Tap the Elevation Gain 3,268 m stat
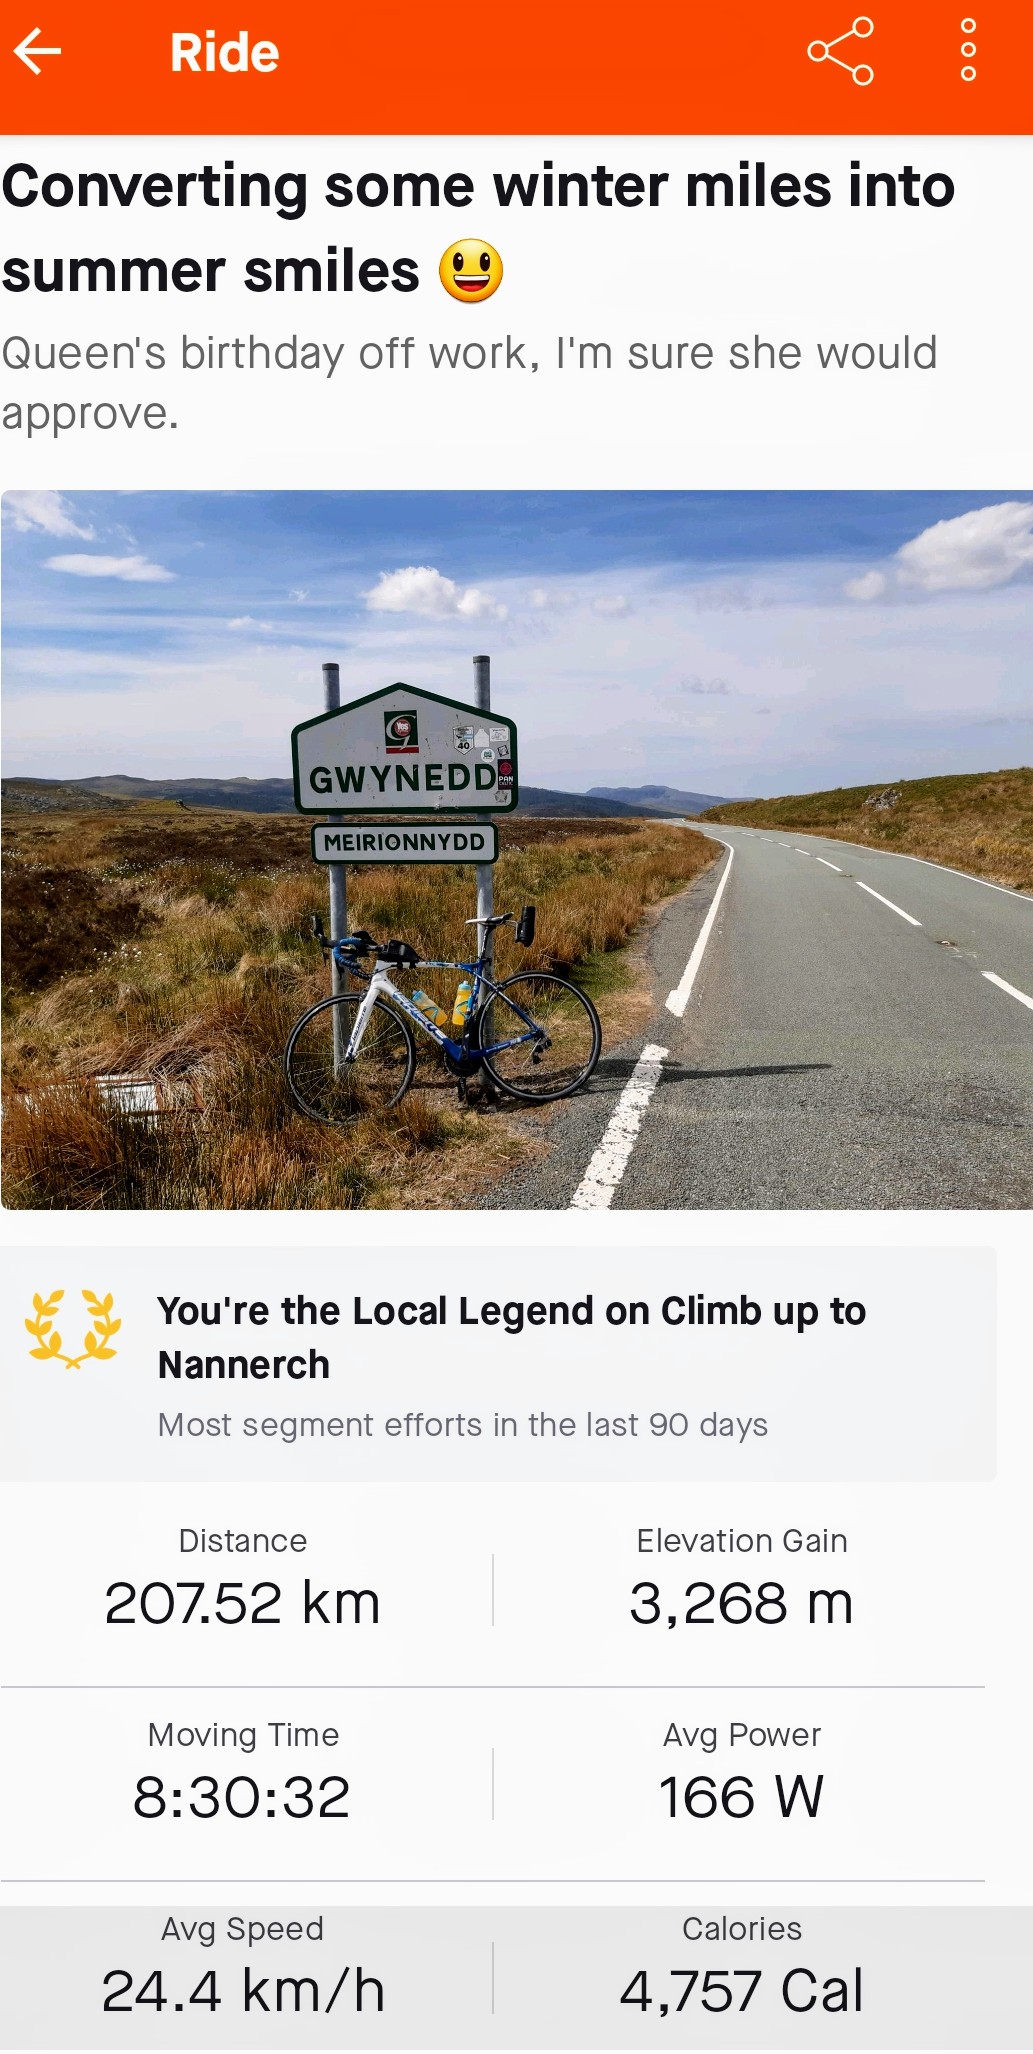Screen dimensions: 1033x2054 click(x=741, y=1580)
